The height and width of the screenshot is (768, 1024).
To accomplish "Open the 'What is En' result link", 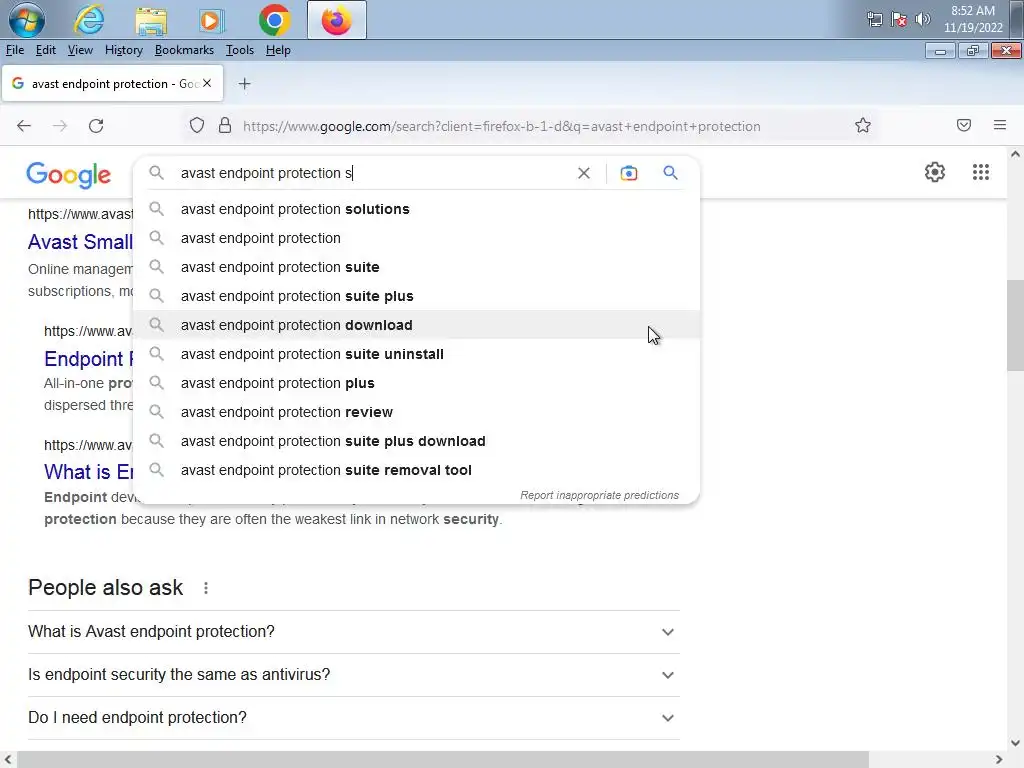I will (x=88, y=472).
